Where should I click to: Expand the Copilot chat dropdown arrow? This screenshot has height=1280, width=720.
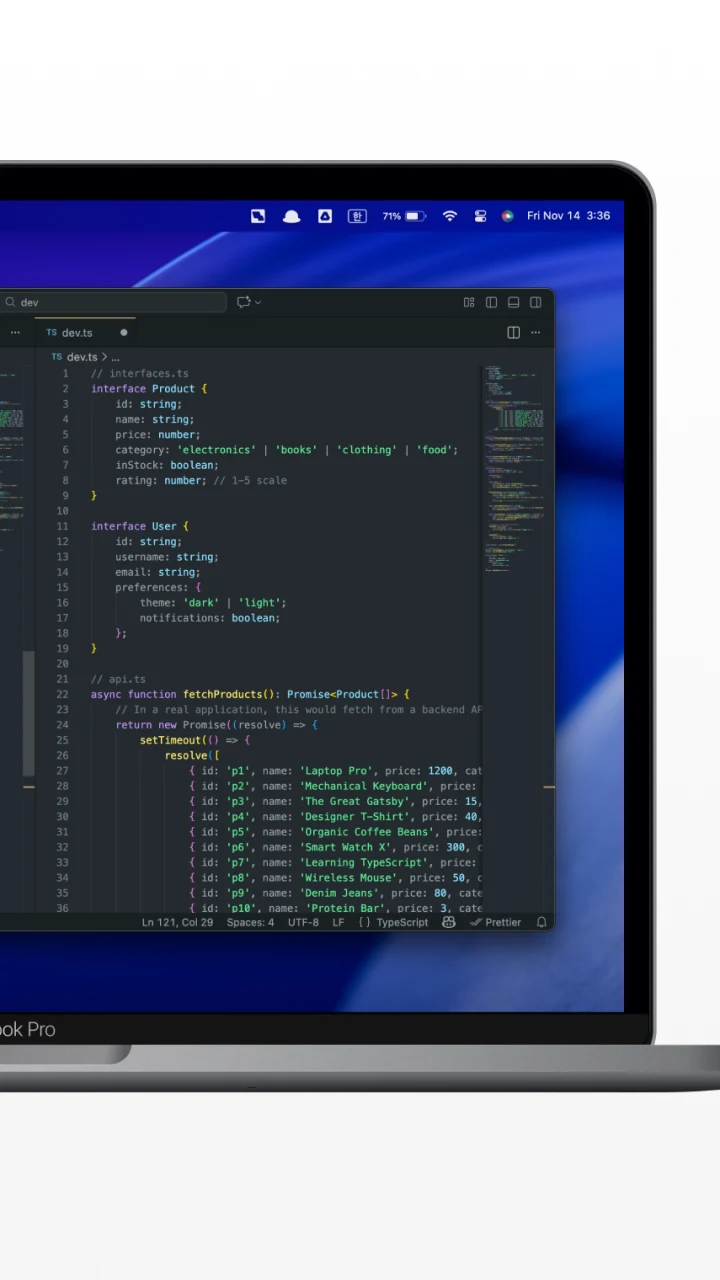click(258, 302)
